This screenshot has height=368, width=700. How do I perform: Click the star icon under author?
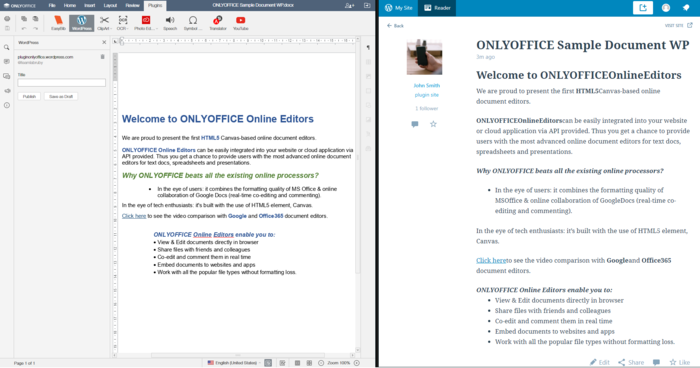[x=433, y=124]
